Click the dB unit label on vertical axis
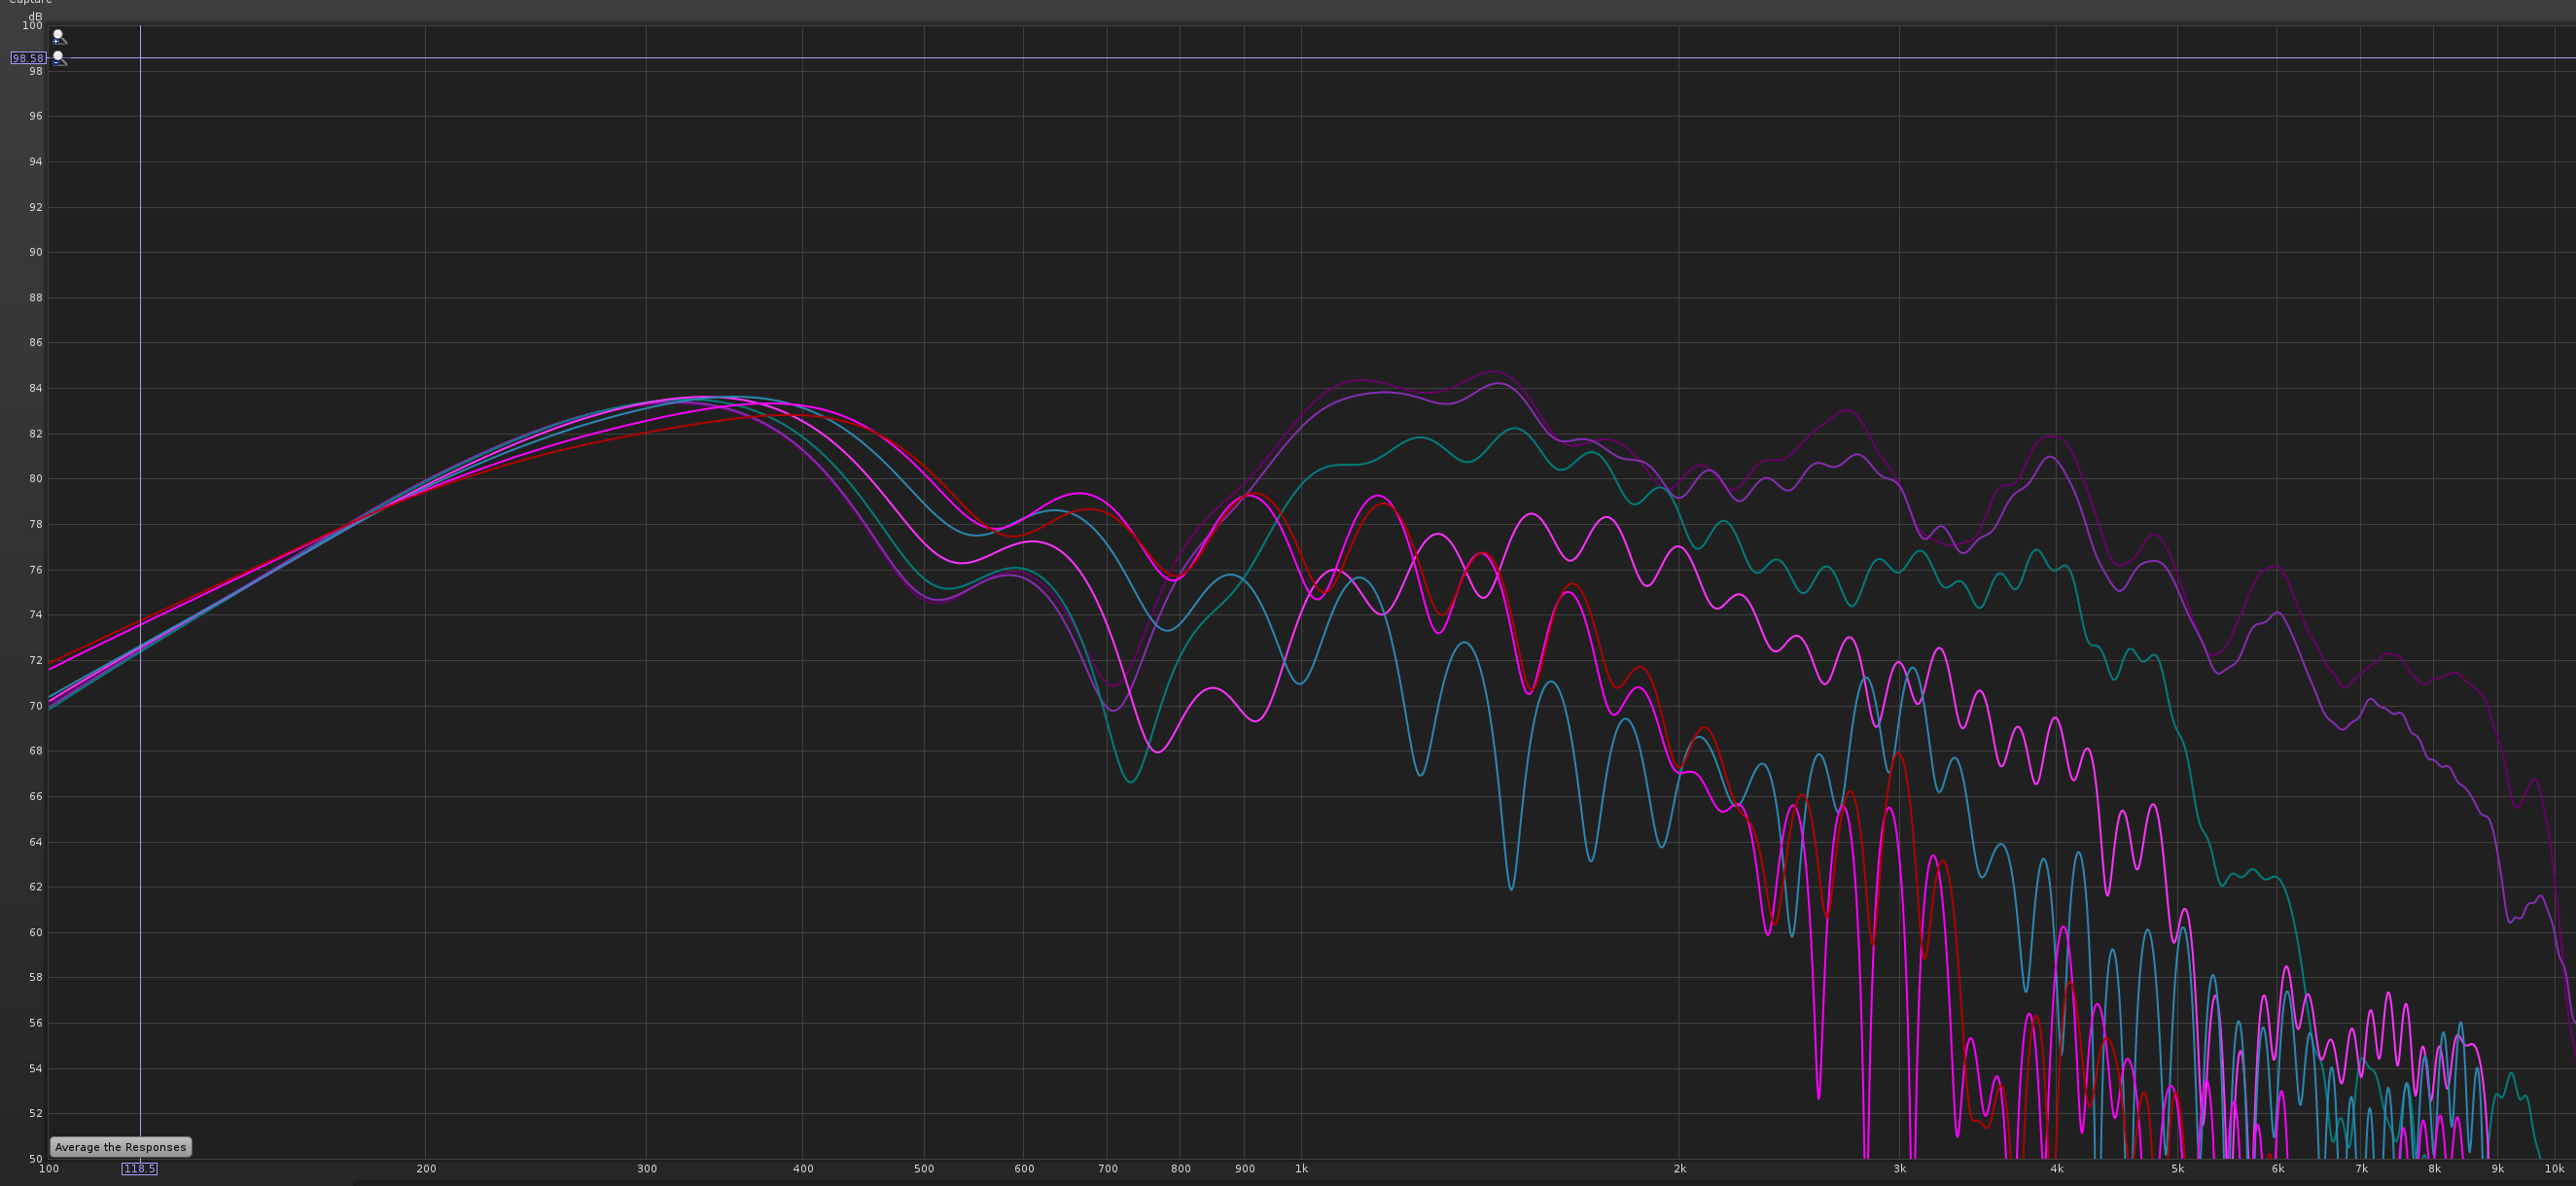The width and height of the screenshot is (2576, 1186). (36, 17)
